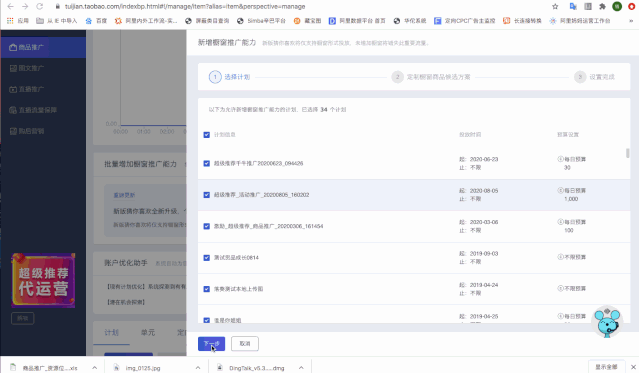
Task: Click the budget icon beside 每日预算 100
Action: 560,222
